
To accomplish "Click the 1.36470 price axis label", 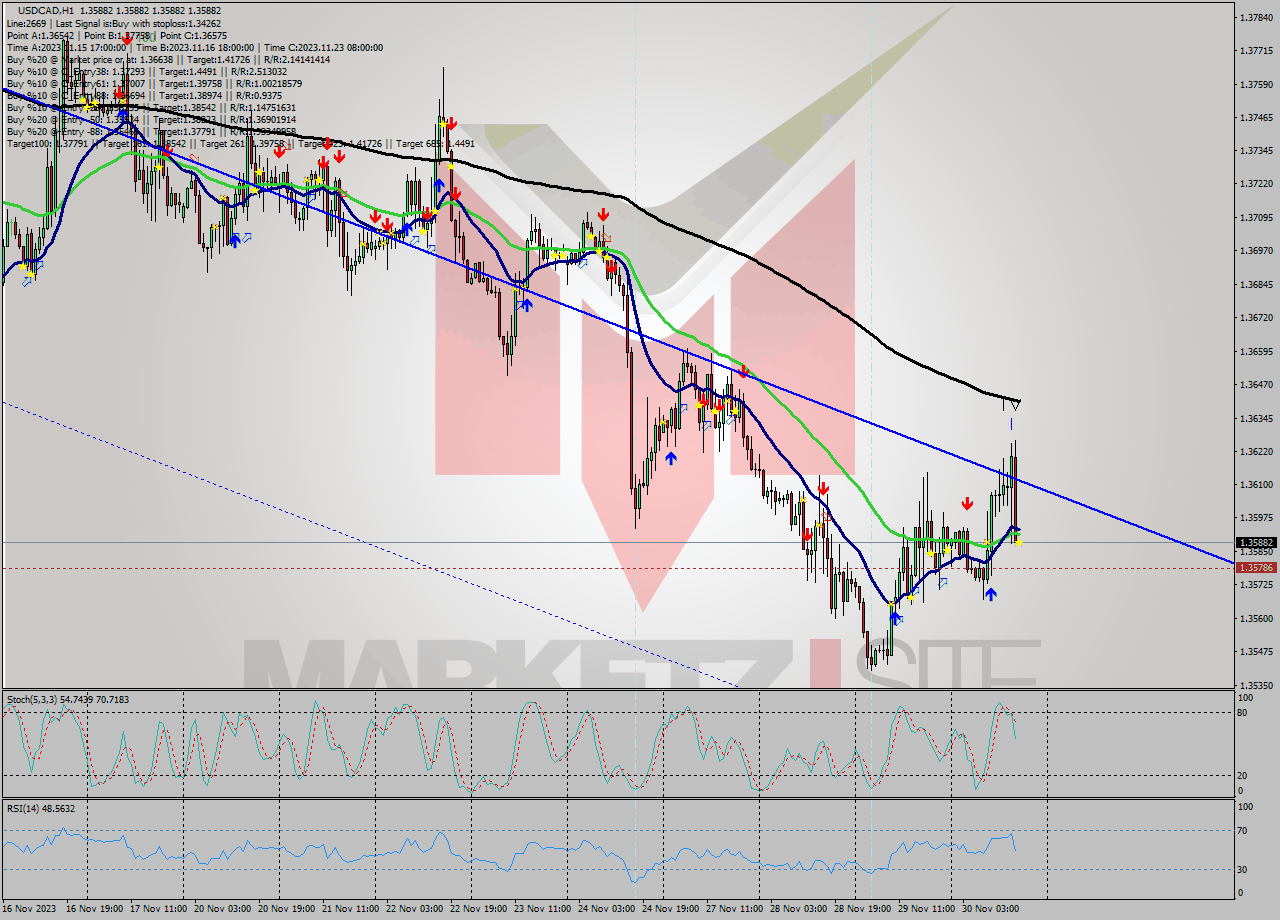I will [1257, 384].
